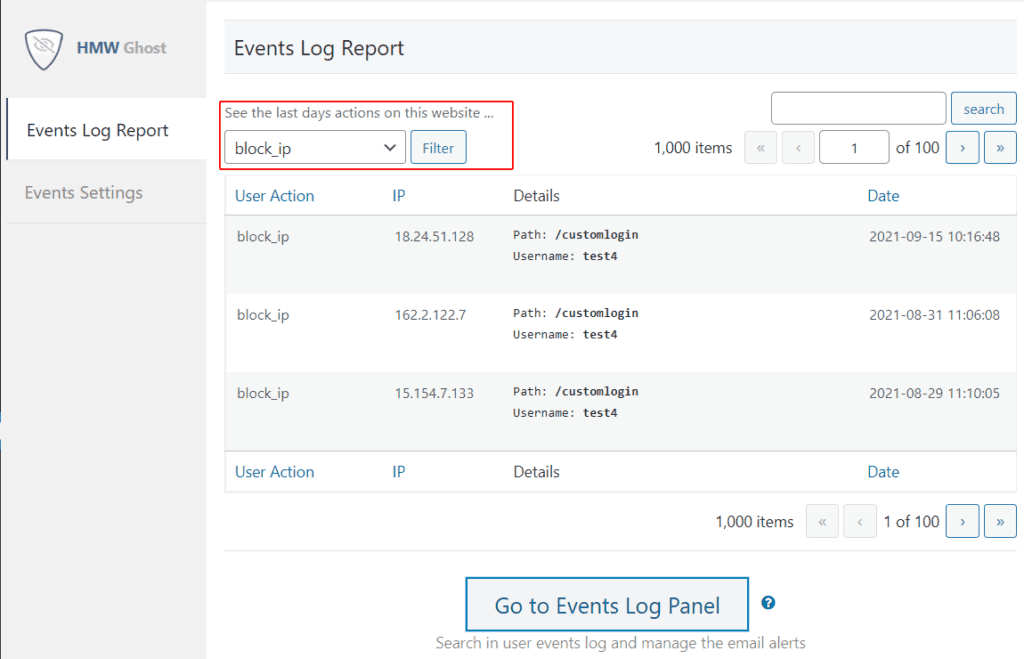The image size is (1024, 659).
Task: Click previous page arrow in top pagination
Action: click(798, 147)
